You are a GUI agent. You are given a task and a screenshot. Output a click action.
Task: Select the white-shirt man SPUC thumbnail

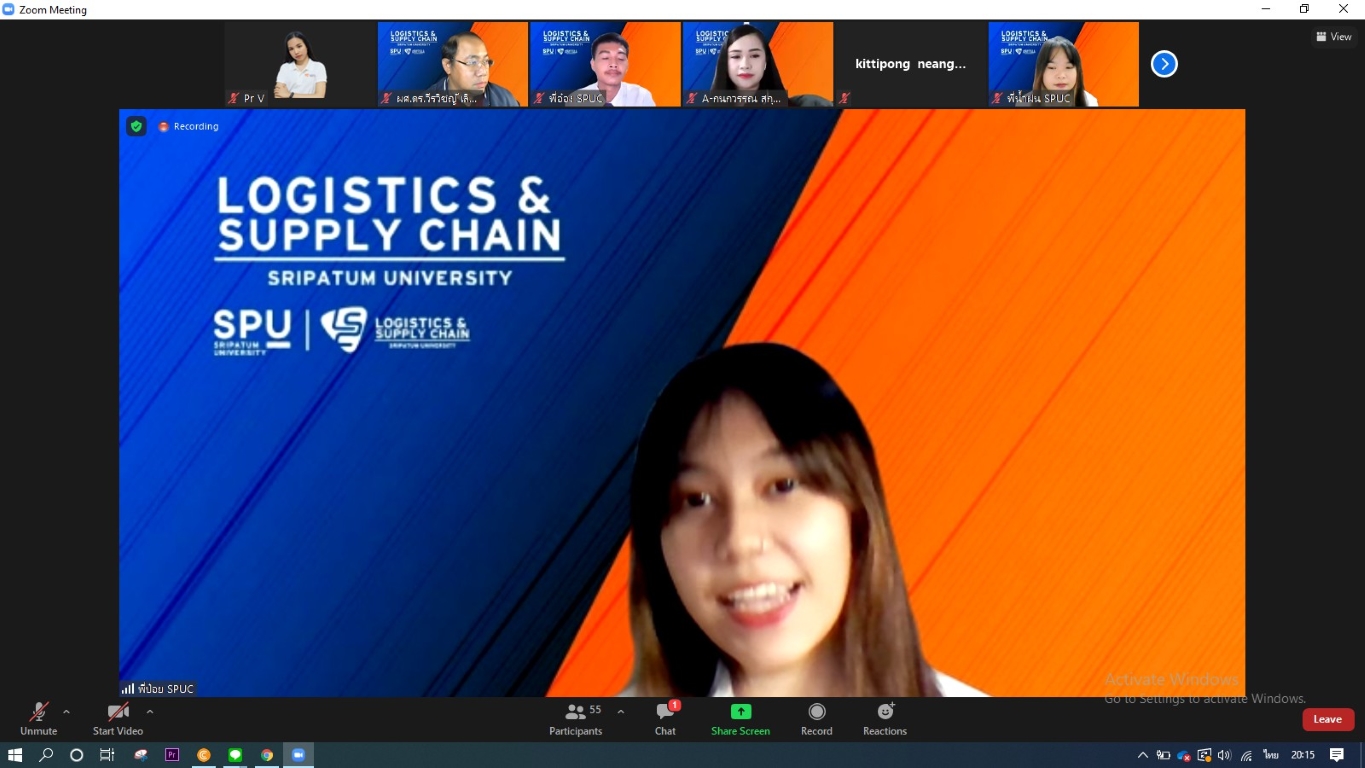605,64
